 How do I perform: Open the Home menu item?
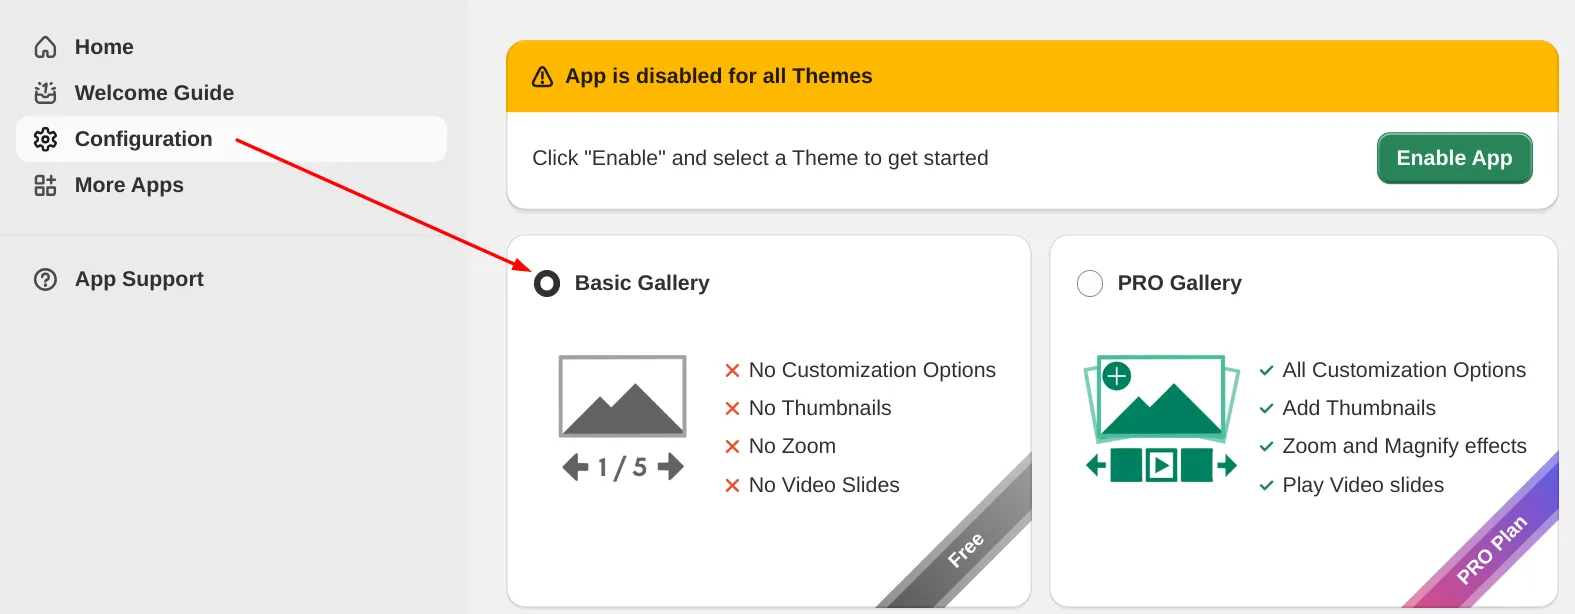click(104, 47)
